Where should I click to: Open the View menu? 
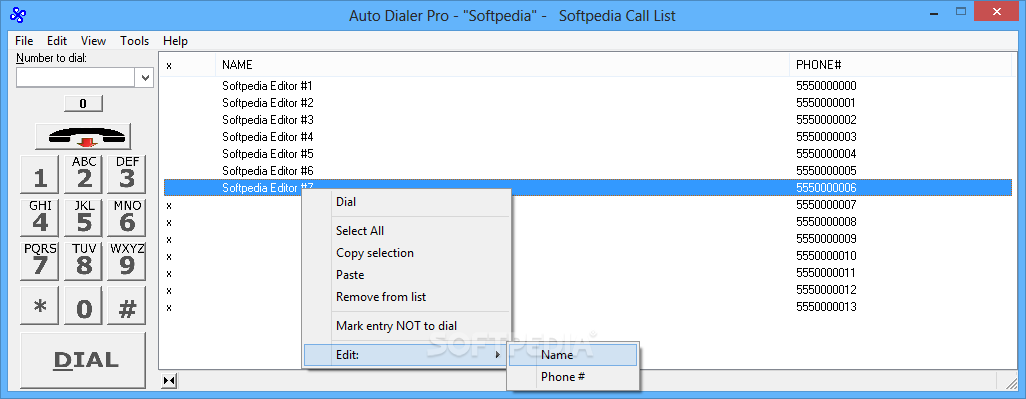point(94,41)
